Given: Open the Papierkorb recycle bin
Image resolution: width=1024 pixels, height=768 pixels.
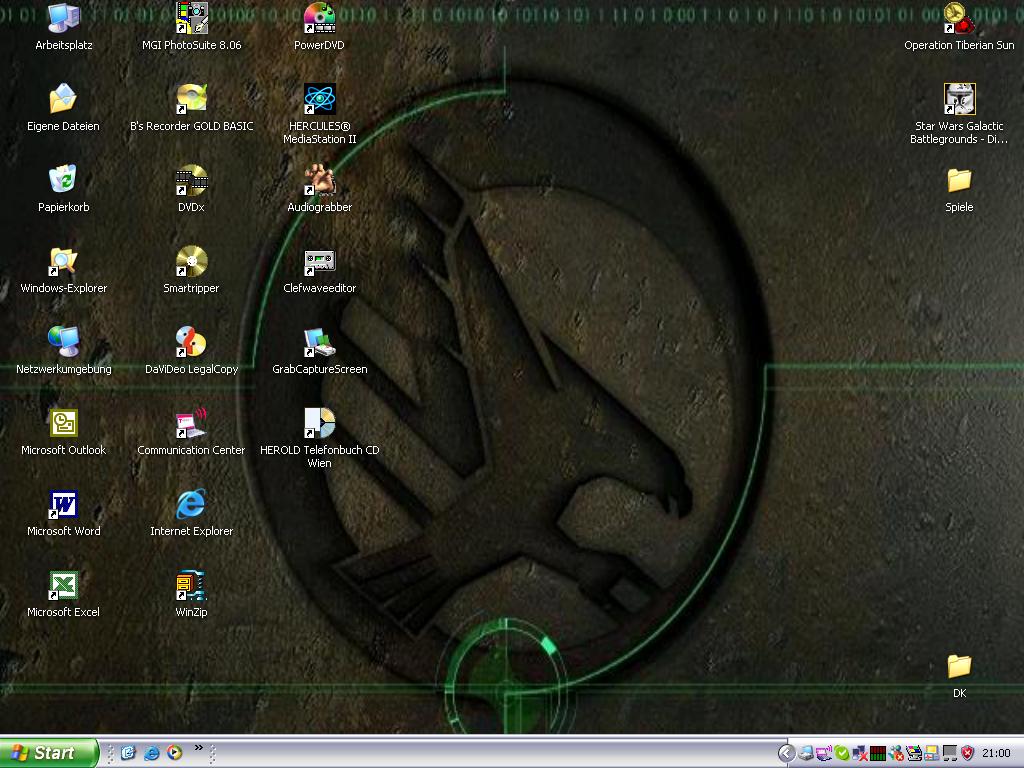Looking at the screenshot, I should (x=63, y=180).
